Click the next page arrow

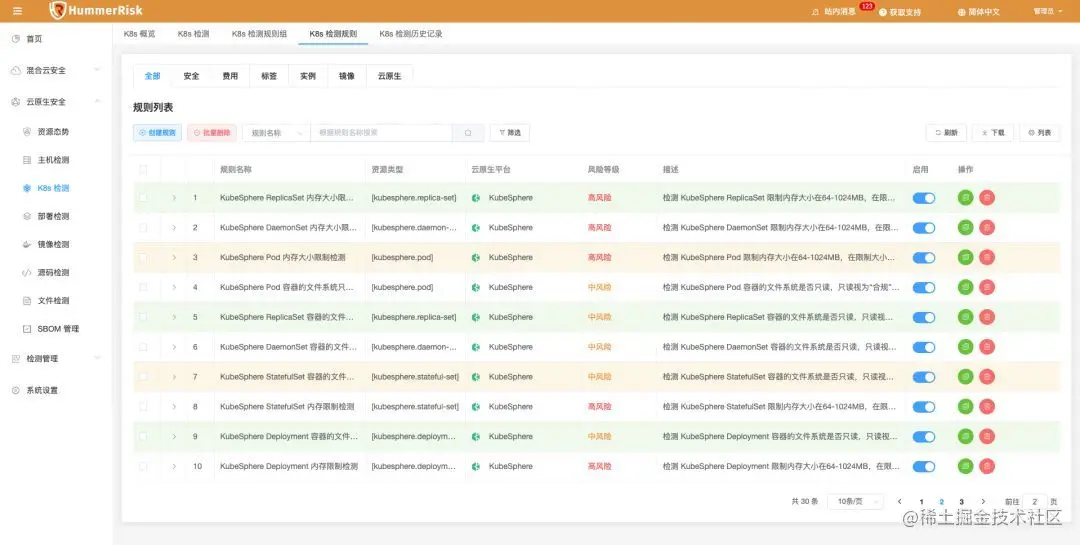tap(983, 502)
